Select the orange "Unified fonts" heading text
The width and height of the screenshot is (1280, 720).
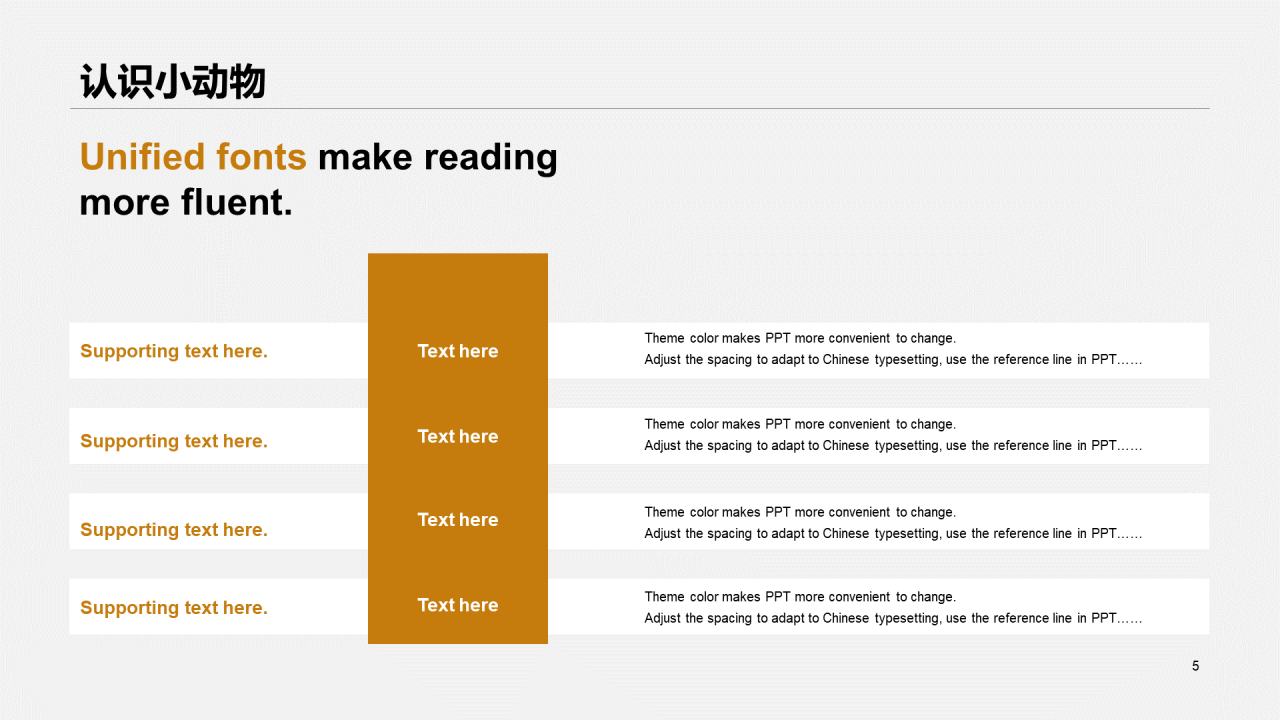[x=193, y=158]
